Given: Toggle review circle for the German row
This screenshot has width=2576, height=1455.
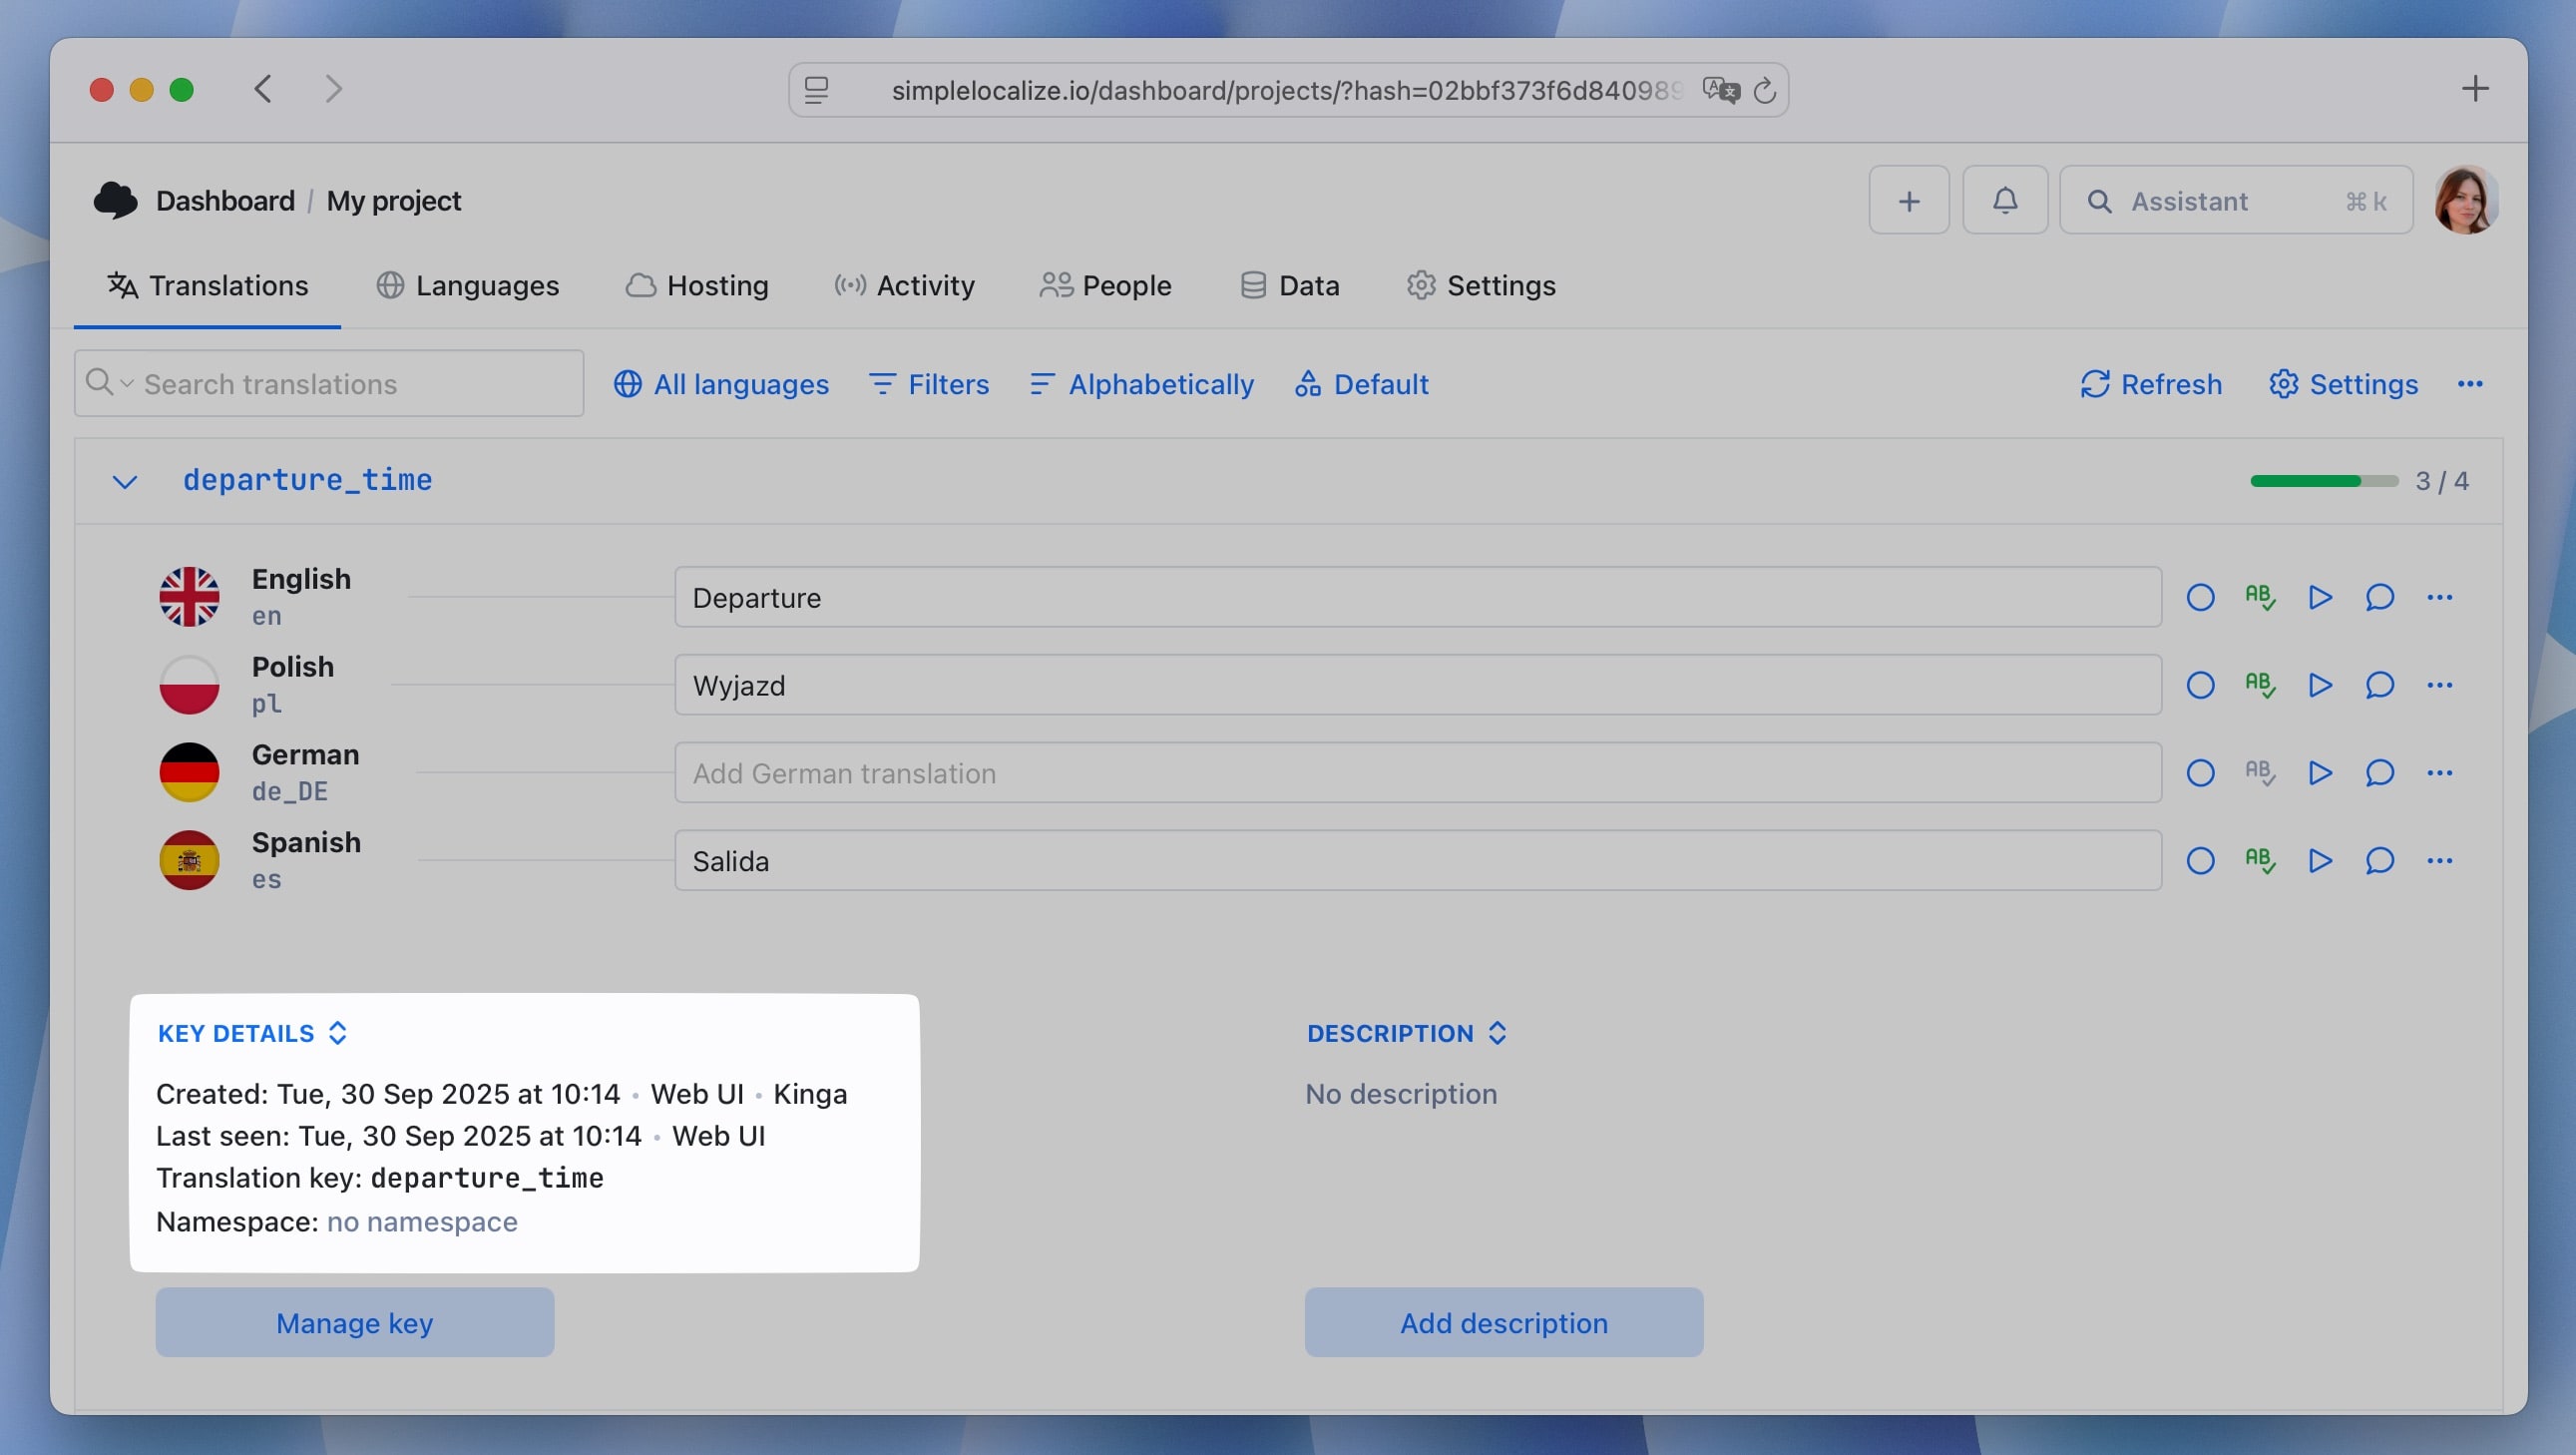Looking at the screenshot, I should [x=2201, y=772].
